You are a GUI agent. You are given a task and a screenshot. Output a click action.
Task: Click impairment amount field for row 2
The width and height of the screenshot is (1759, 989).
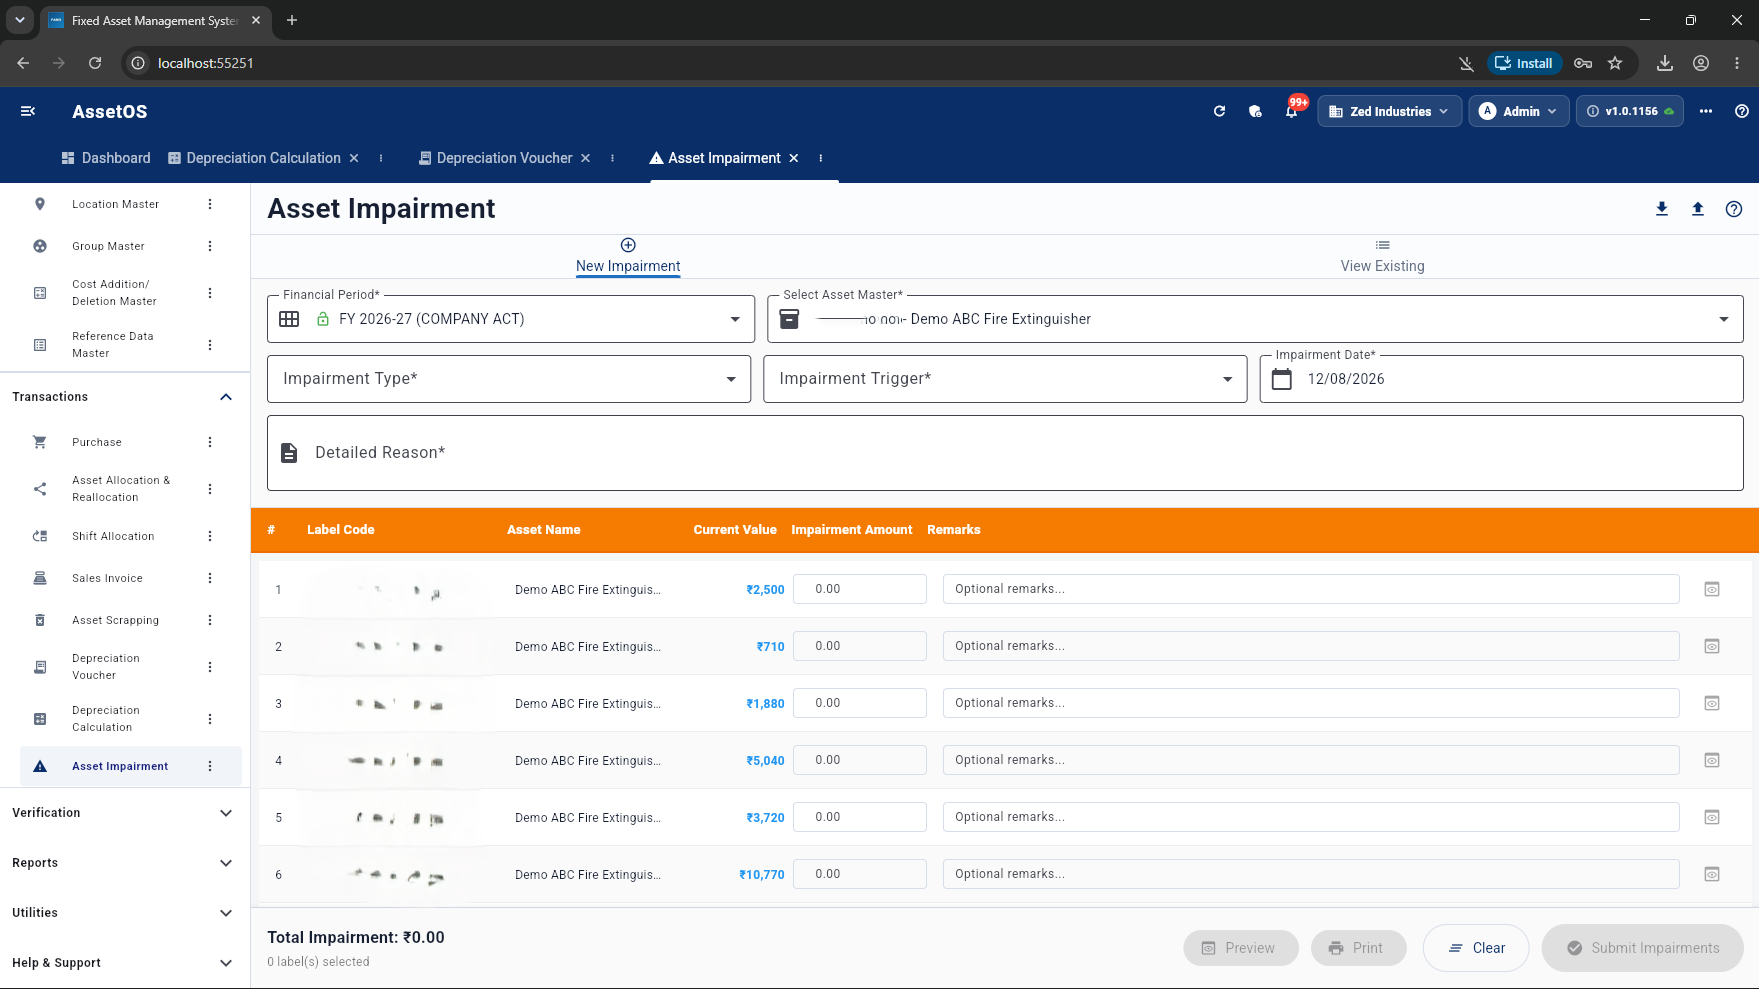point(860,646)
